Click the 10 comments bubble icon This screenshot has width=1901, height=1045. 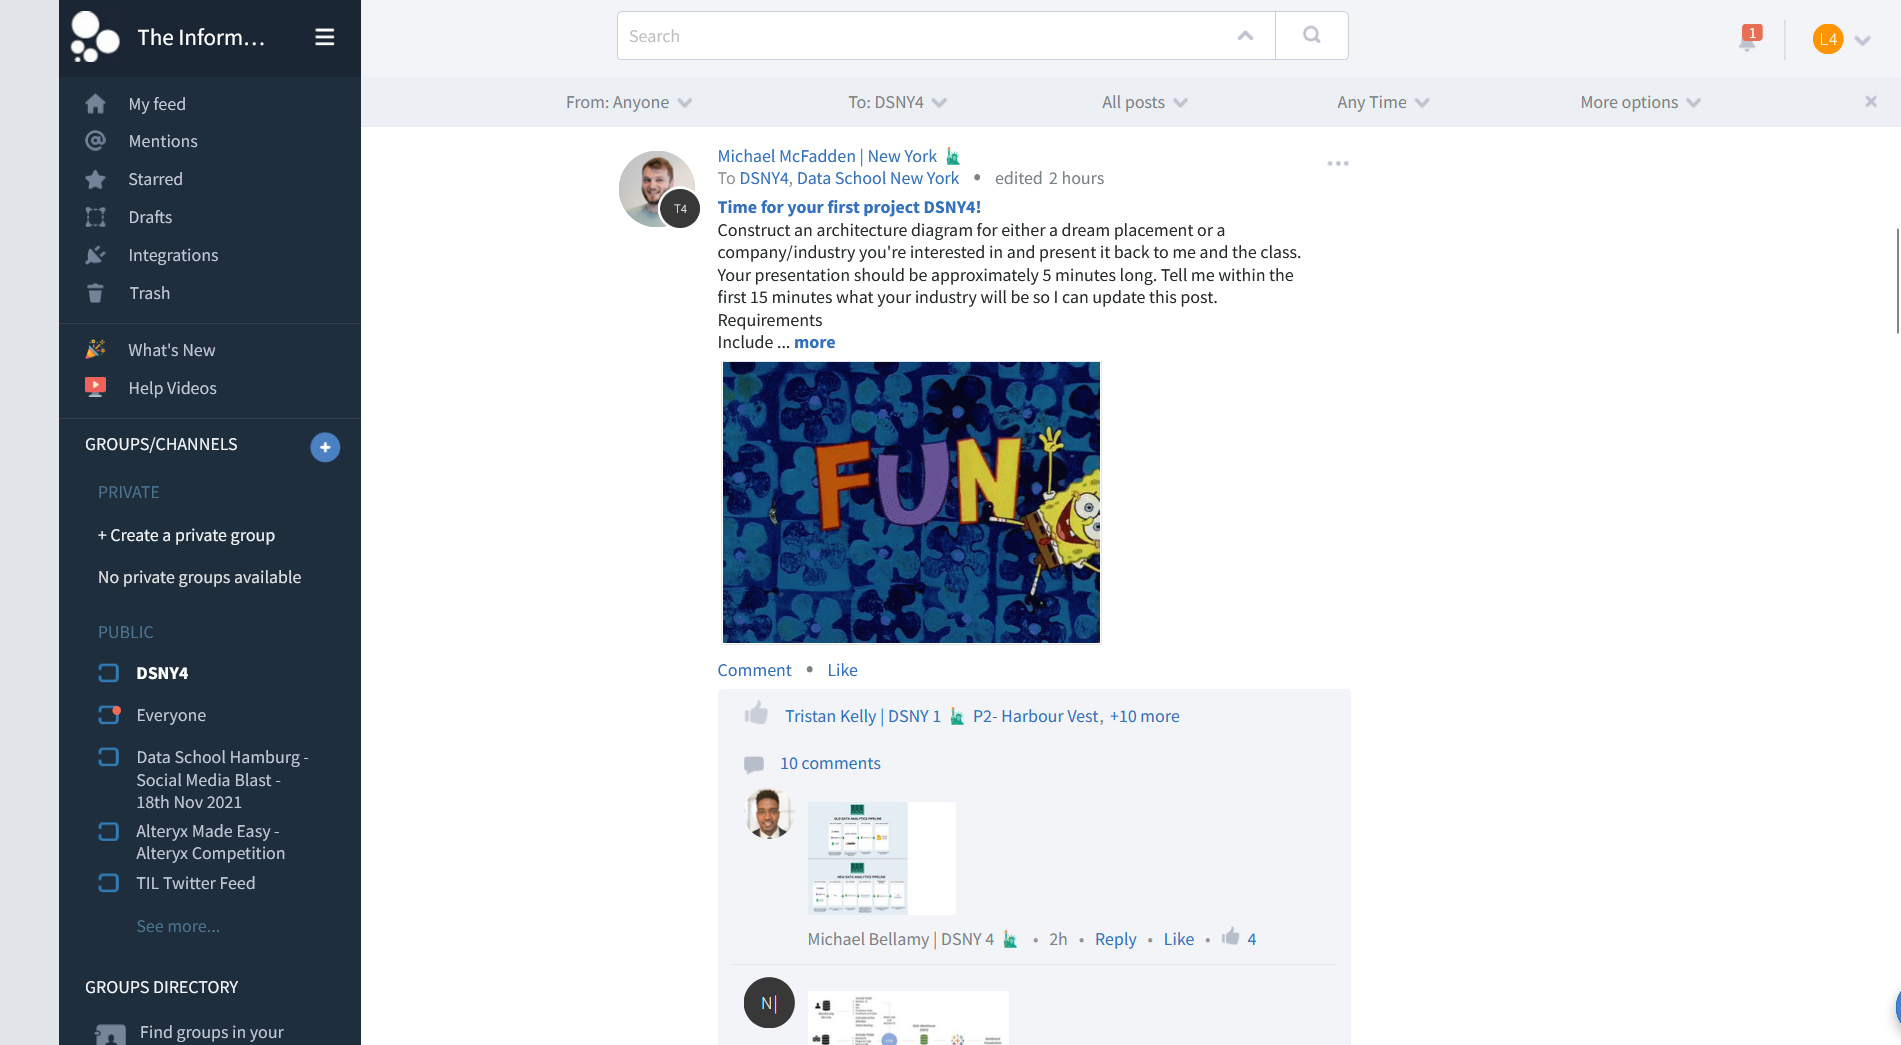coord(754,764)
